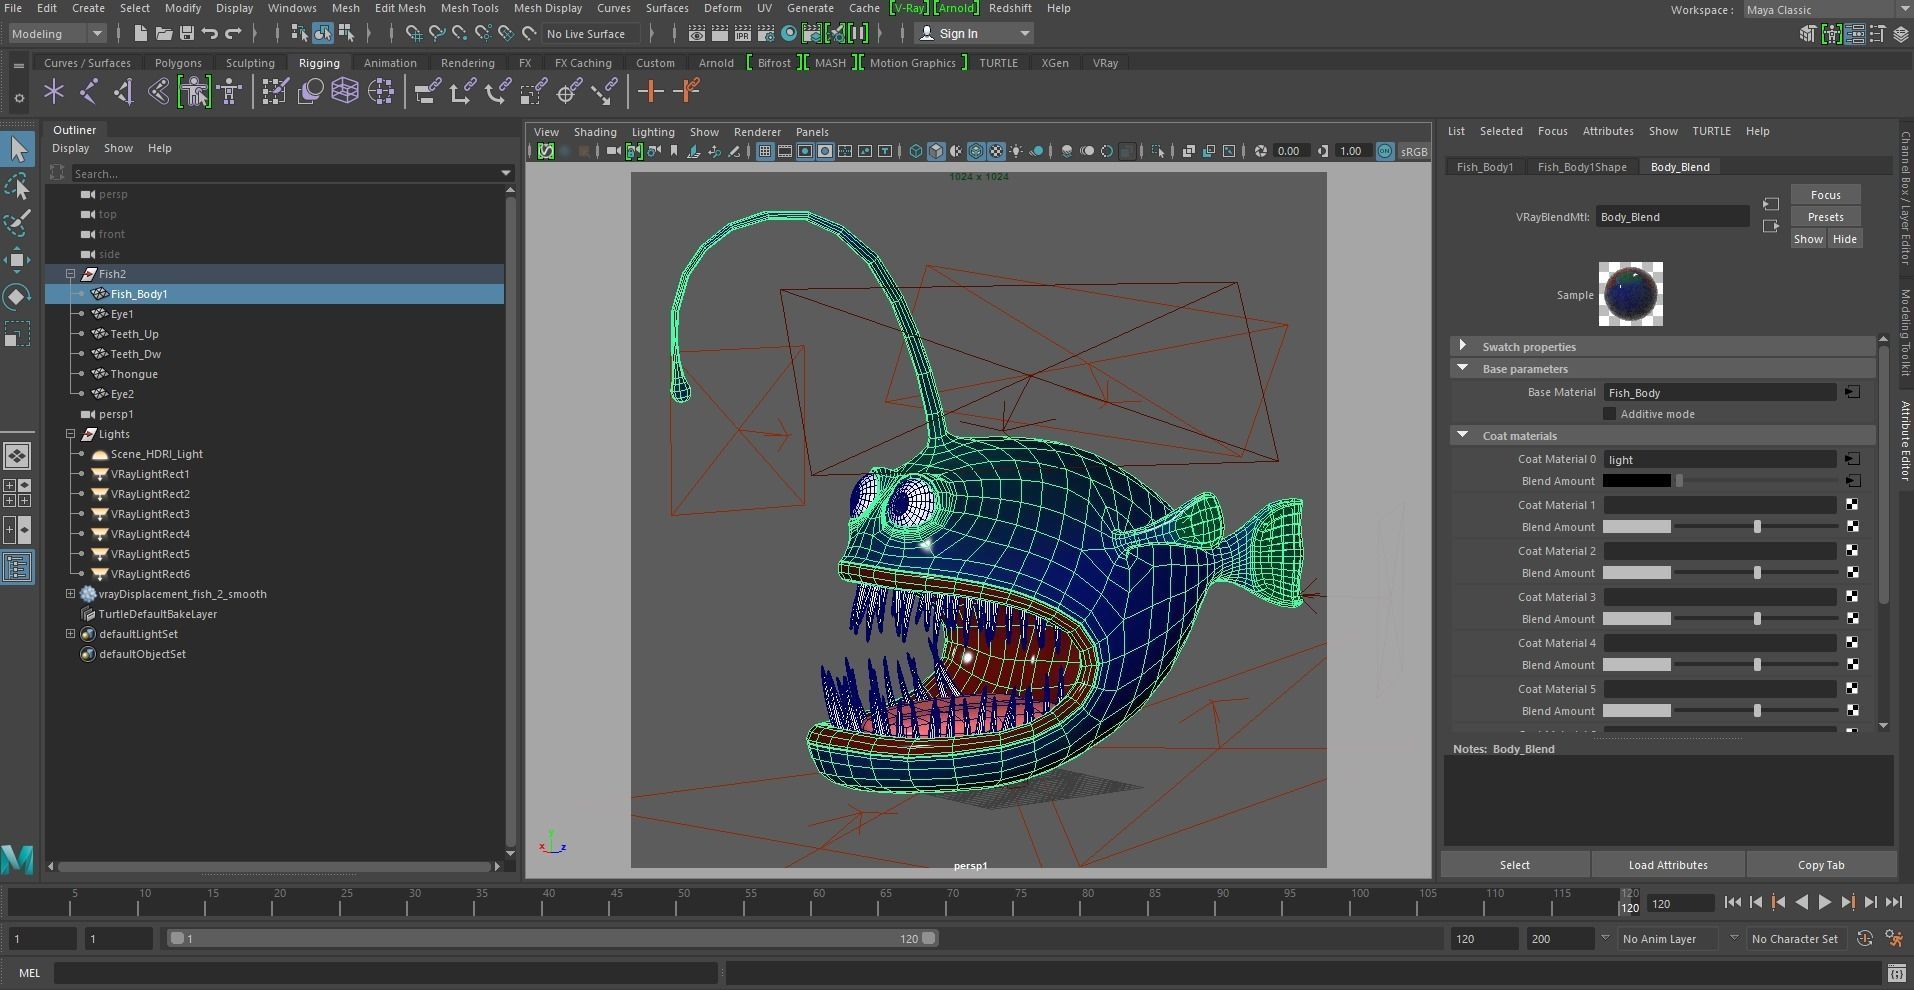Viewport: 1914px width, 990px height.
Task: Click the Load Attributes button
Action: [1668, 865]
